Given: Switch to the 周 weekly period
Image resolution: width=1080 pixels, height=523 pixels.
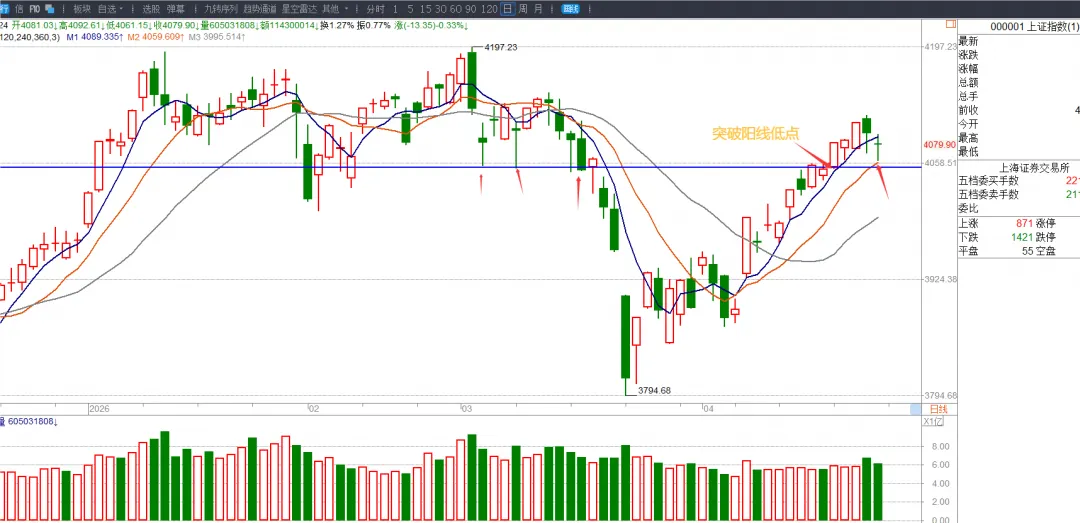Looking at the screenshot, I should [523, 9].
